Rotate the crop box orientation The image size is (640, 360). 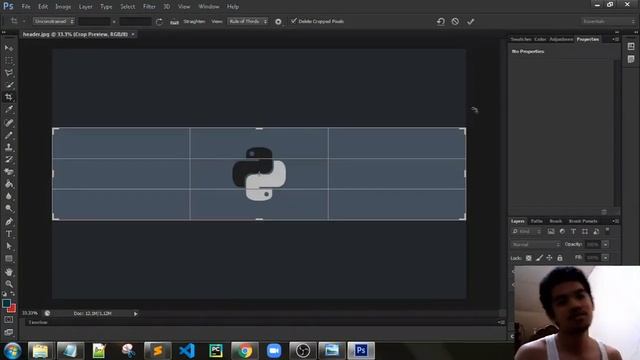(159, 22)
